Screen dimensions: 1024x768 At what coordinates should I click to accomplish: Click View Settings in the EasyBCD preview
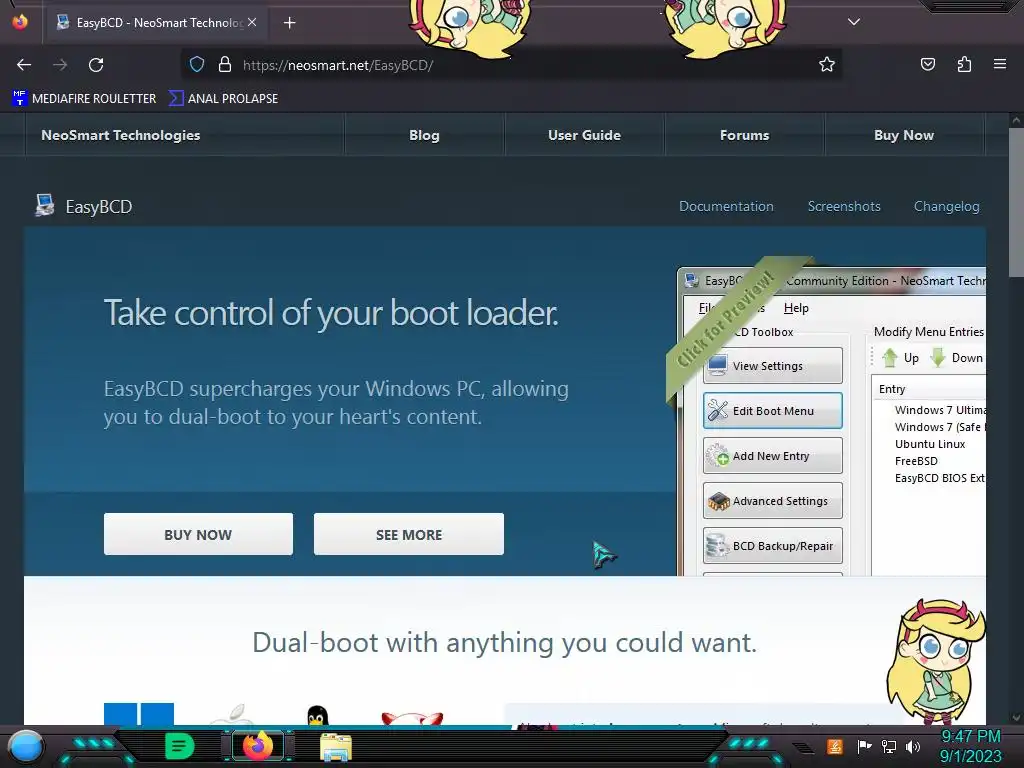pyautogui.click(x=773, y=366)
